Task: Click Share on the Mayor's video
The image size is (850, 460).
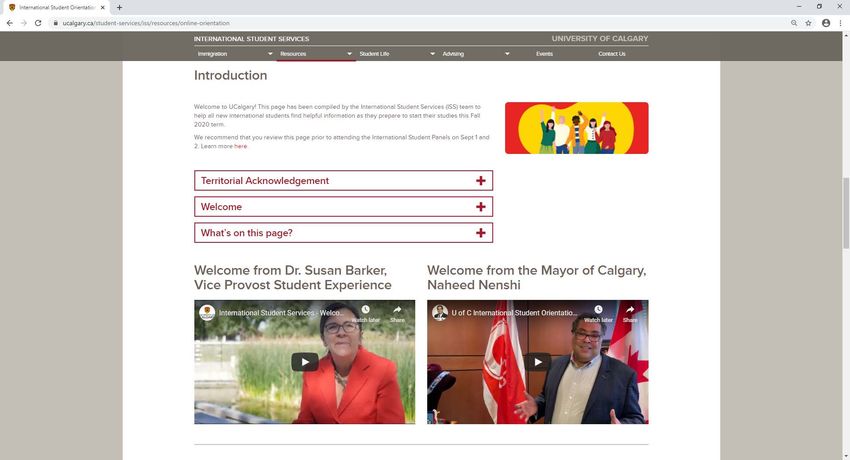Action: pyautogui.click(x=630, y=313)
